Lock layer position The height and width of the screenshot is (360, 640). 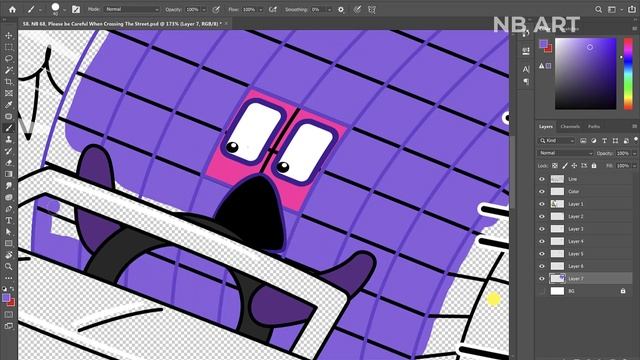(x=574, y=166)
